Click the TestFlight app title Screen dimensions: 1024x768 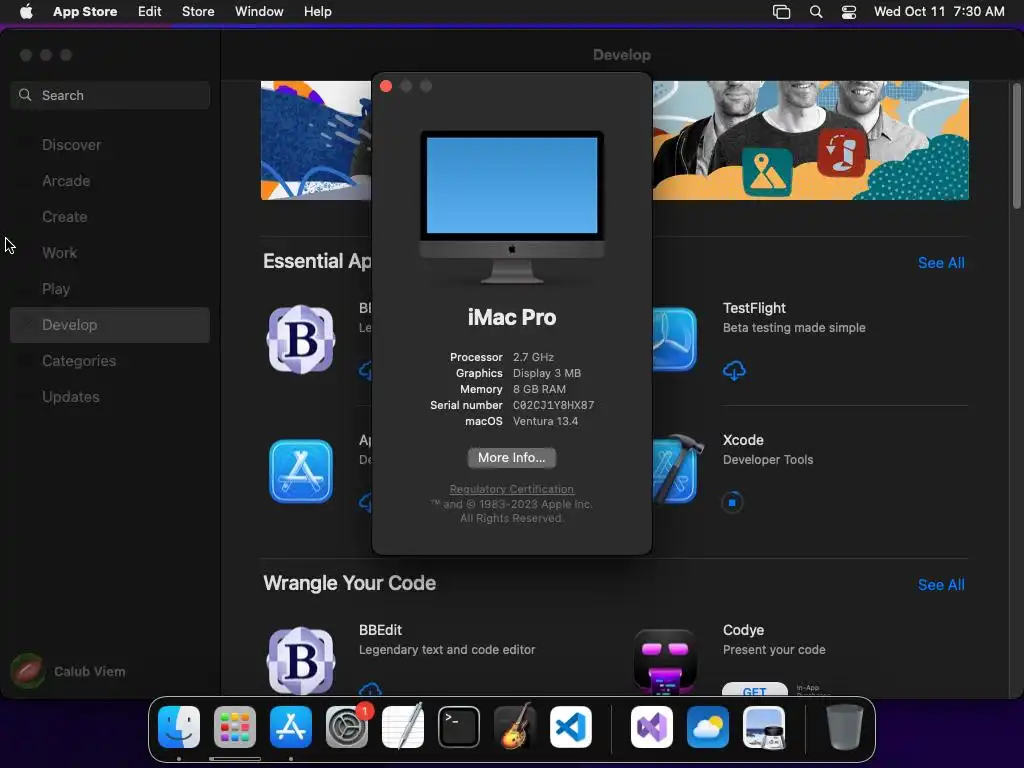[754, 308]
